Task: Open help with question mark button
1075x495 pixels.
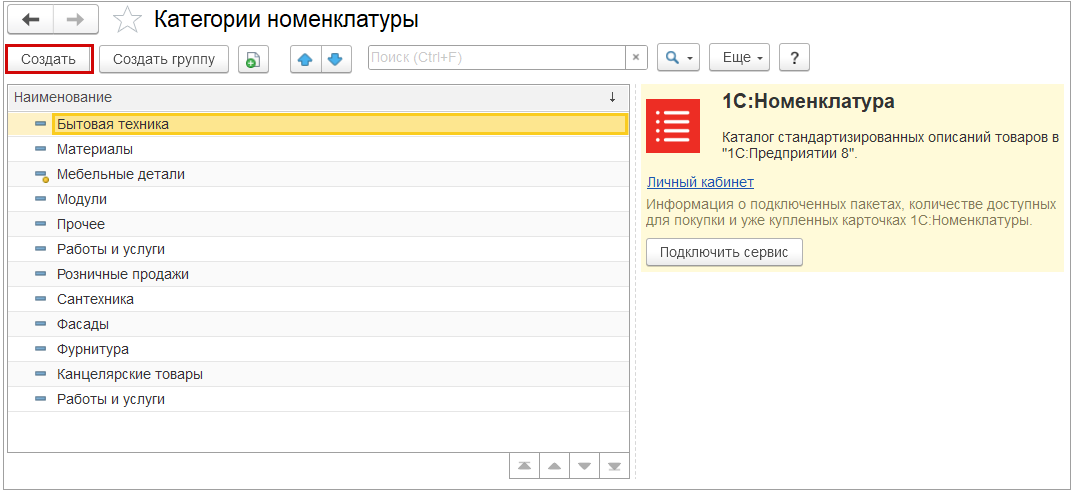Action: tap(794, 59)
